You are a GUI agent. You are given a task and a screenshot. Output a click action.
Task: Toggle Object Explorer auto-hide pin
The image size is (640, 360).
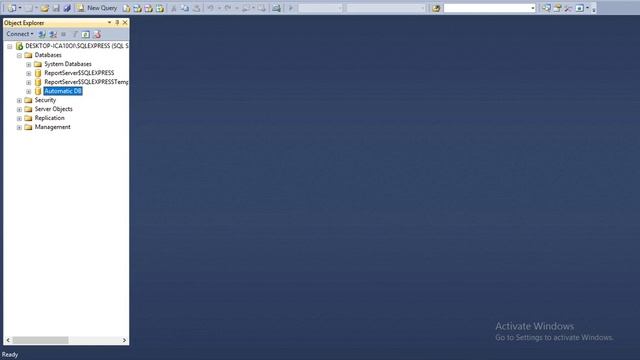[x=117, y=22]
